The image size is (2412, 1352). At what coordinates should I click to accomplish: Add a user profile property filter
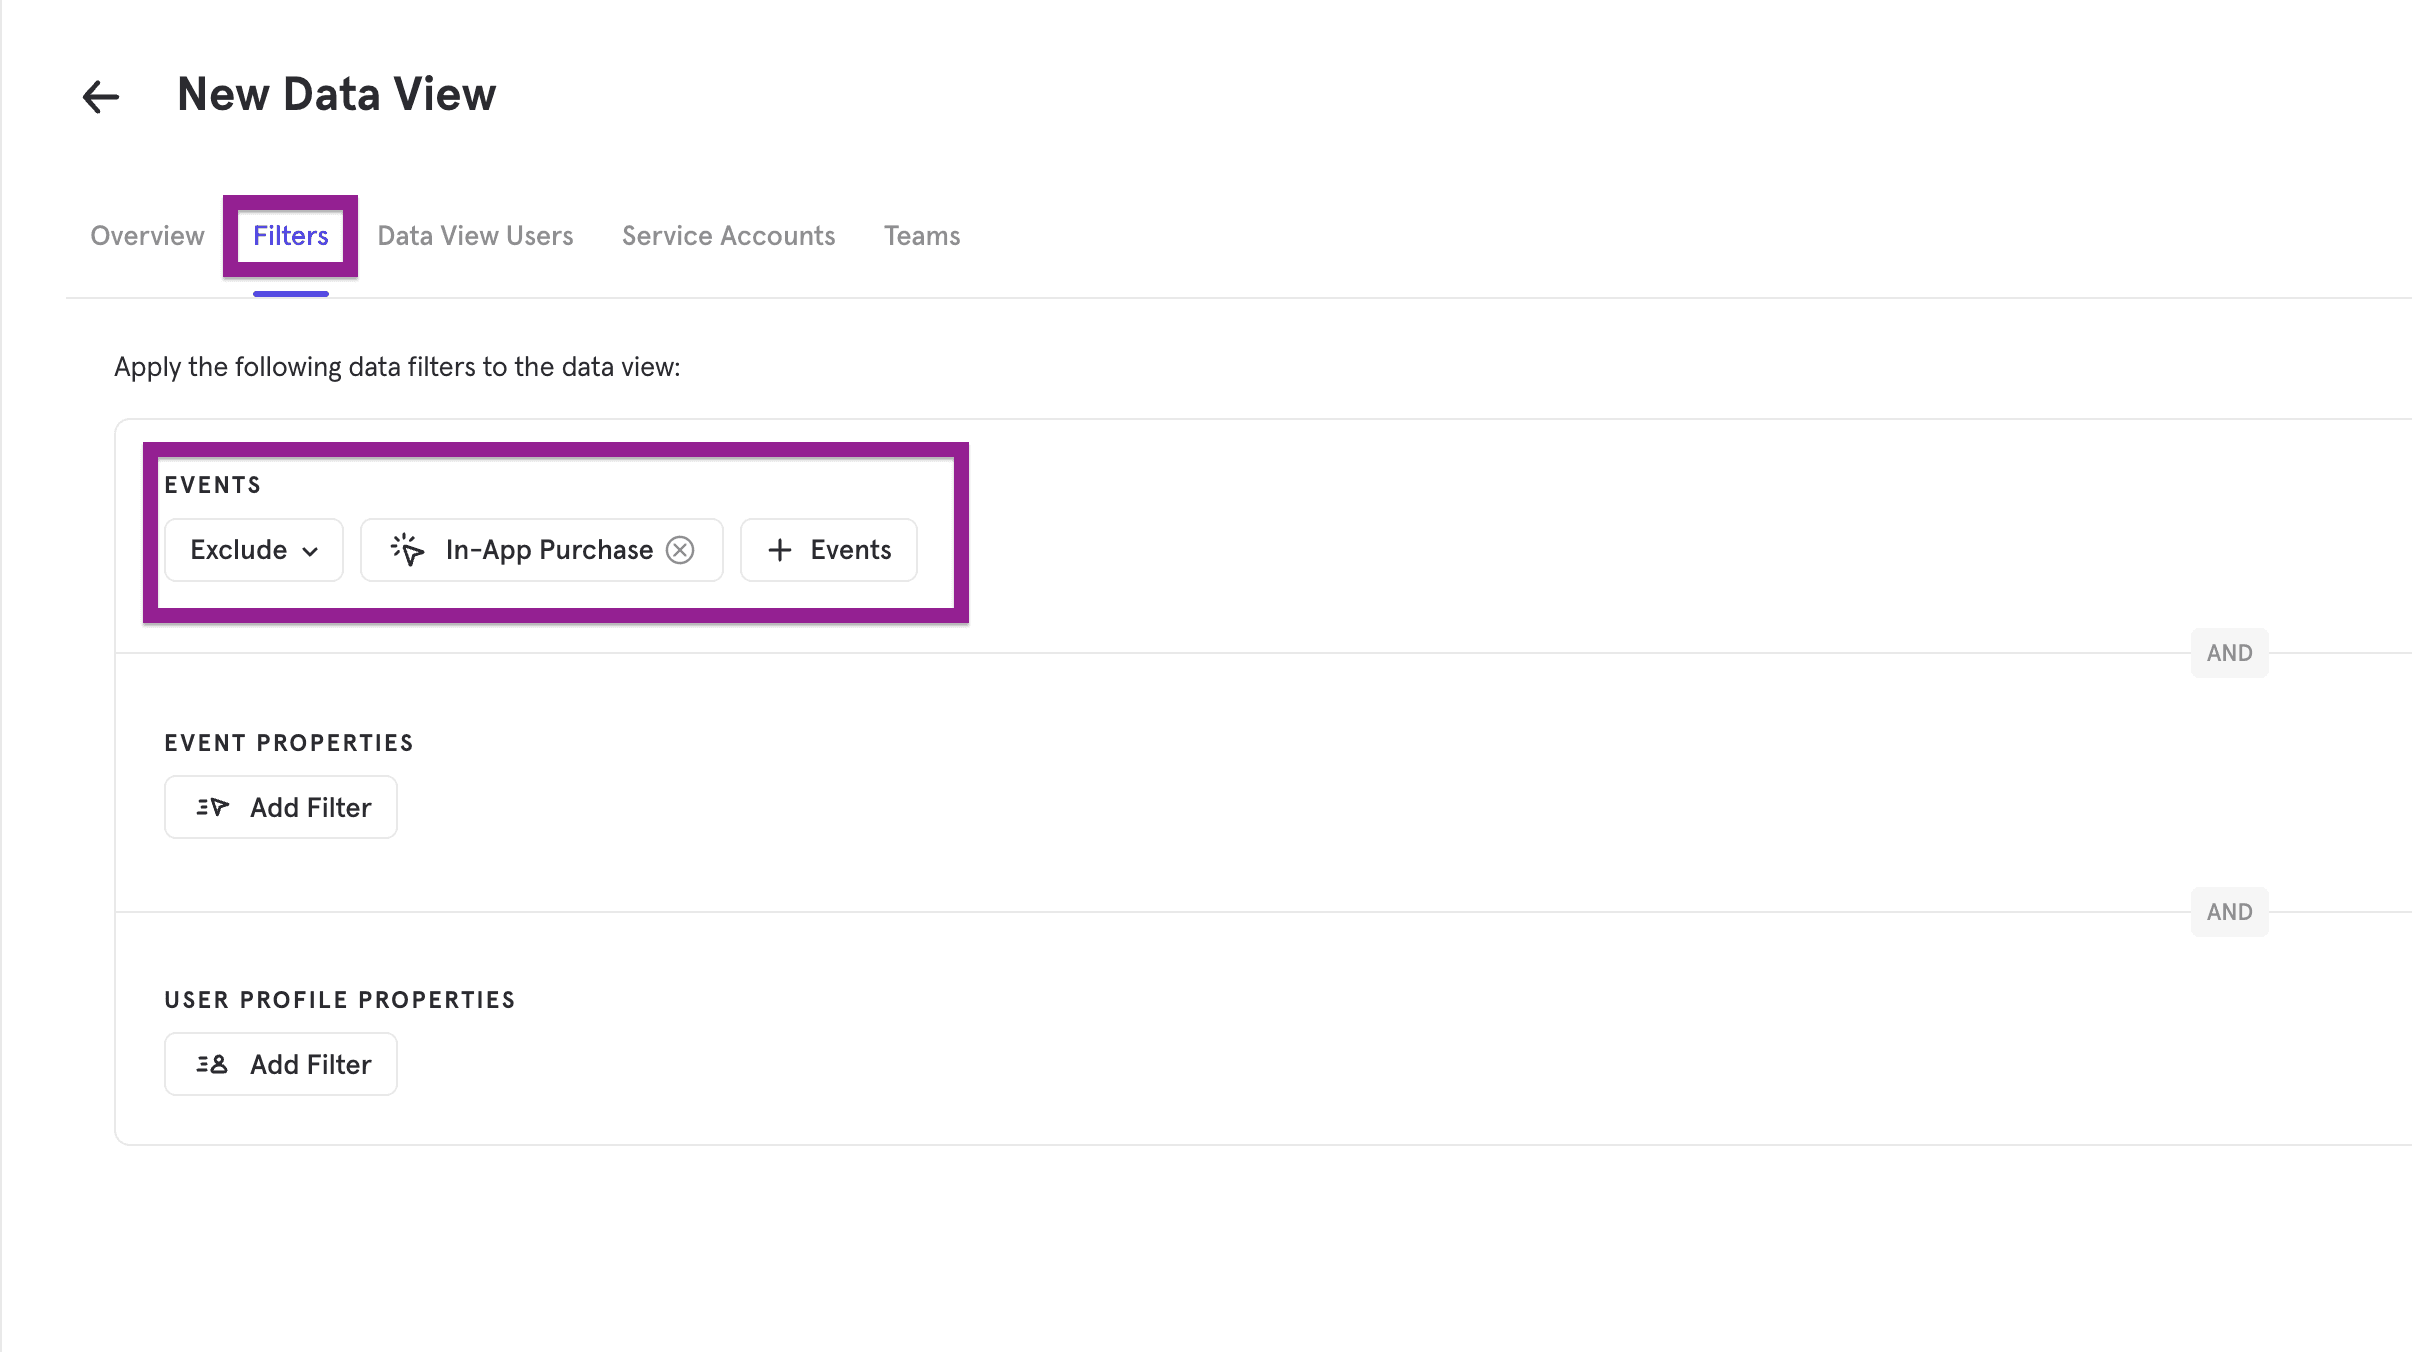tap(280, 1064)
